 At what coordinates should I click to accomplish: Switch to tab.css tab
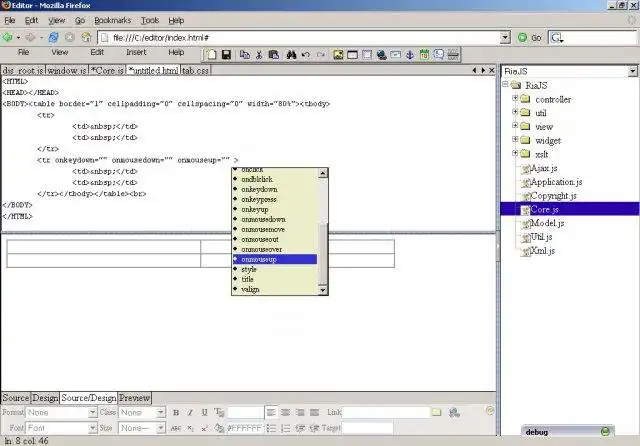tap(195, 71)
